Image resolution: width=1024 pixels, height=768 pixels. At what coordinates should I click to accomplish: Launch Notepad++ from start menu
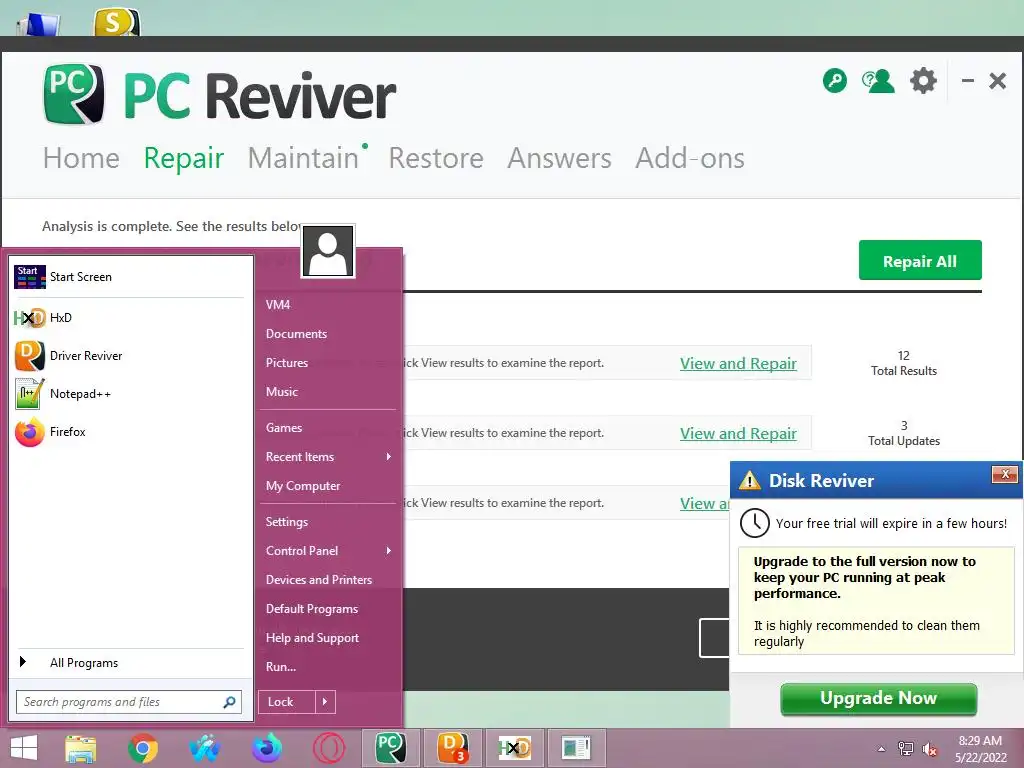point(30,394)
